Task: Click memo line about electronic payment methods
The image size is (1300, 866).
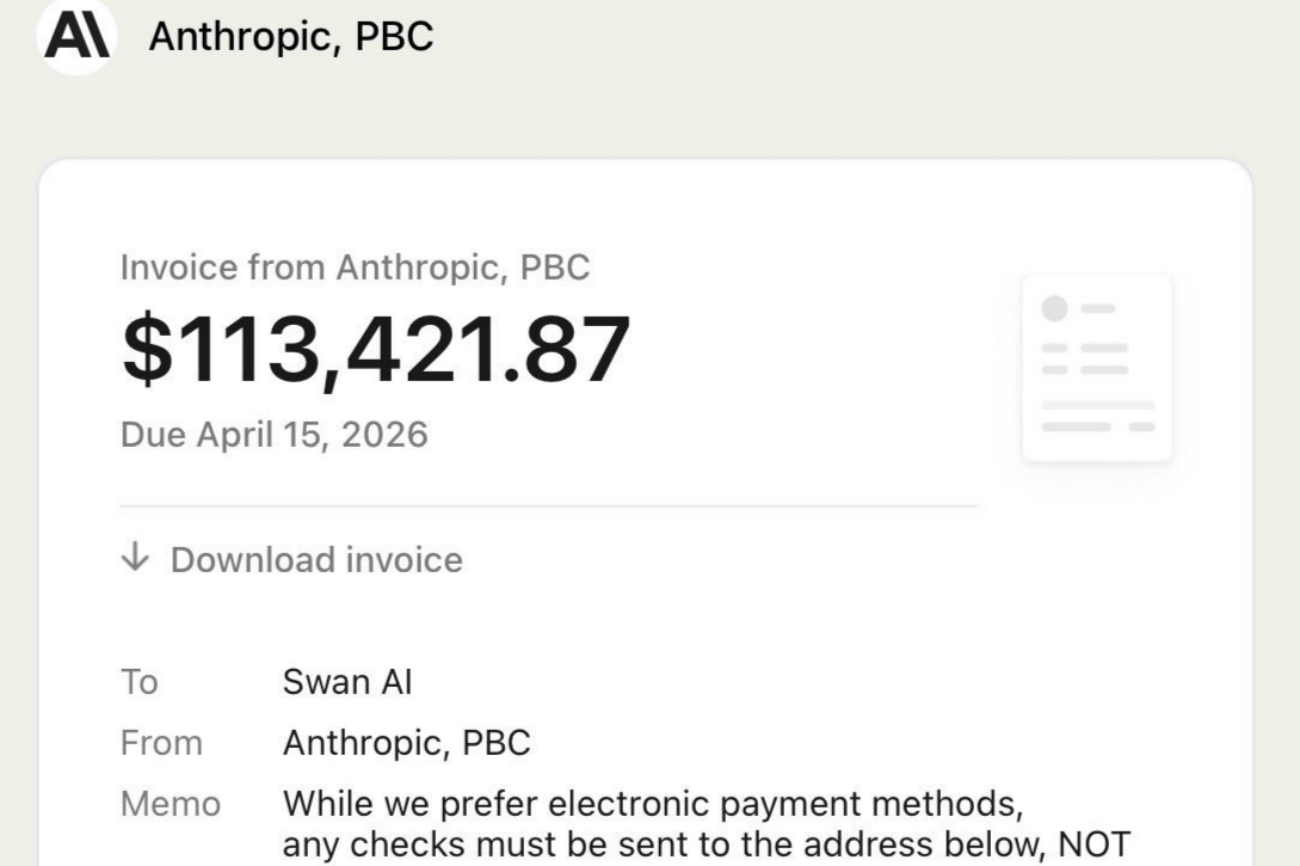Action: (x=653, y=803)
